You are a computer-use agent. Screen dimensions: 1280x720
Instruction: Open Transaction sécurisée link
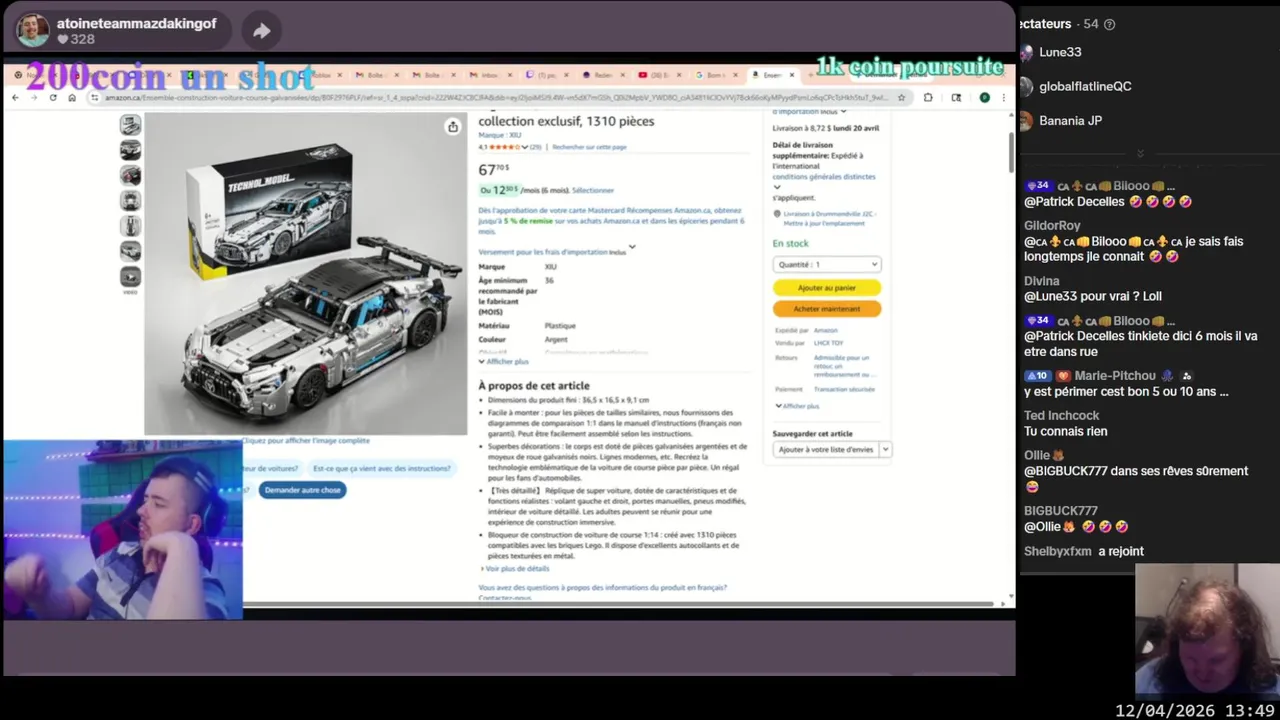click(845, 389)
